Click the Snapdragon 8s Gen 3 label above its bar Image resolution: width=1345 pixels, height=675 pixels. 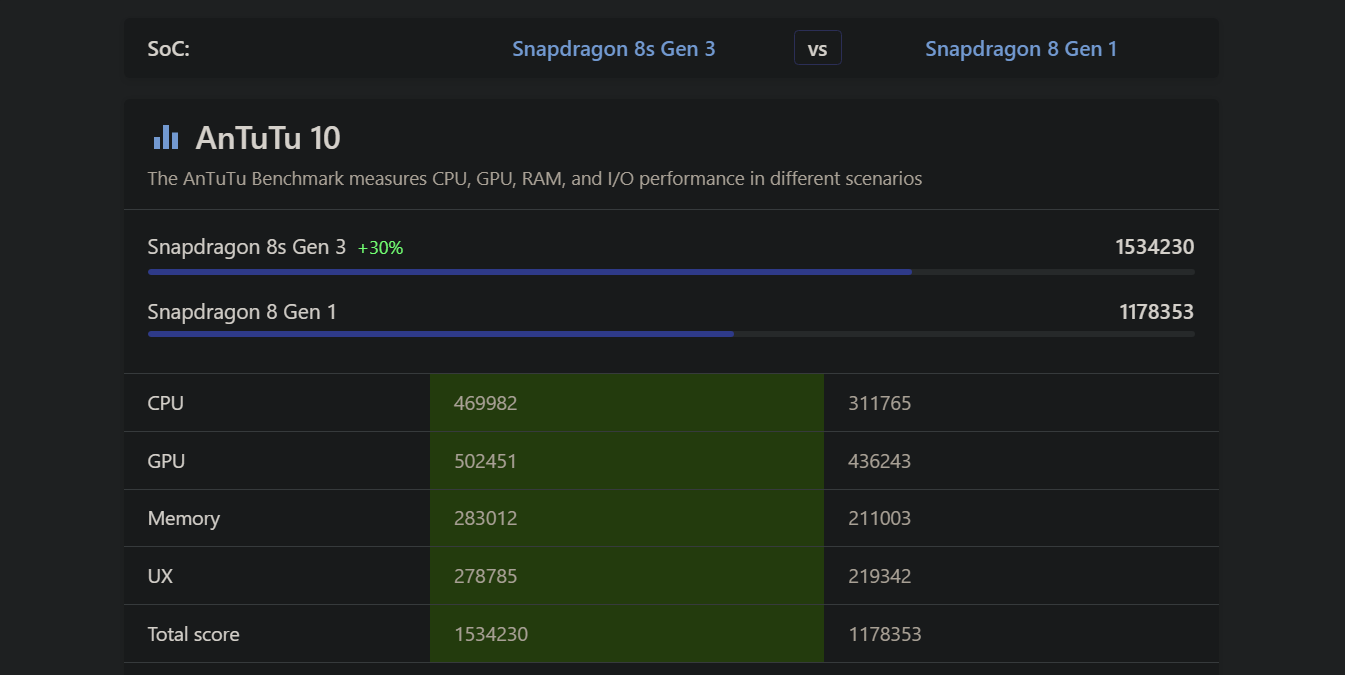[x=247, y=247]
